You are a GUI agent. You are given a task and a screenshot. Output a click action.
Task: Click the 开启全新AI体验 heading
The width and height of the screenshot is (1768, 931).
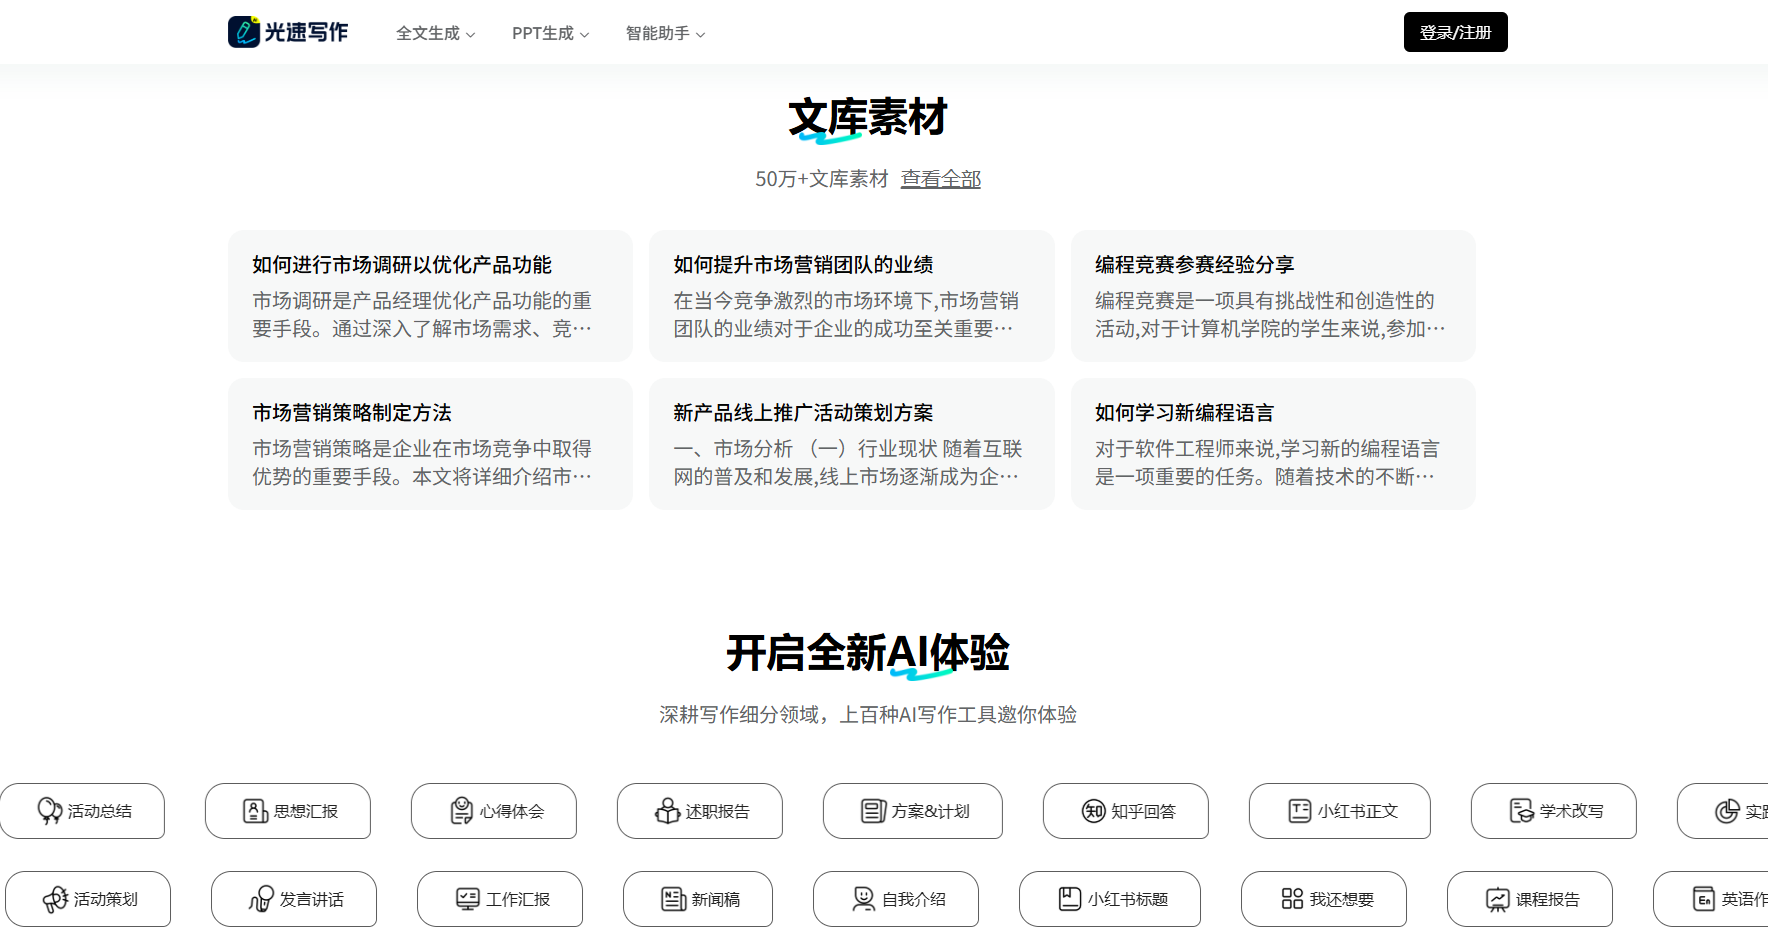868,653
